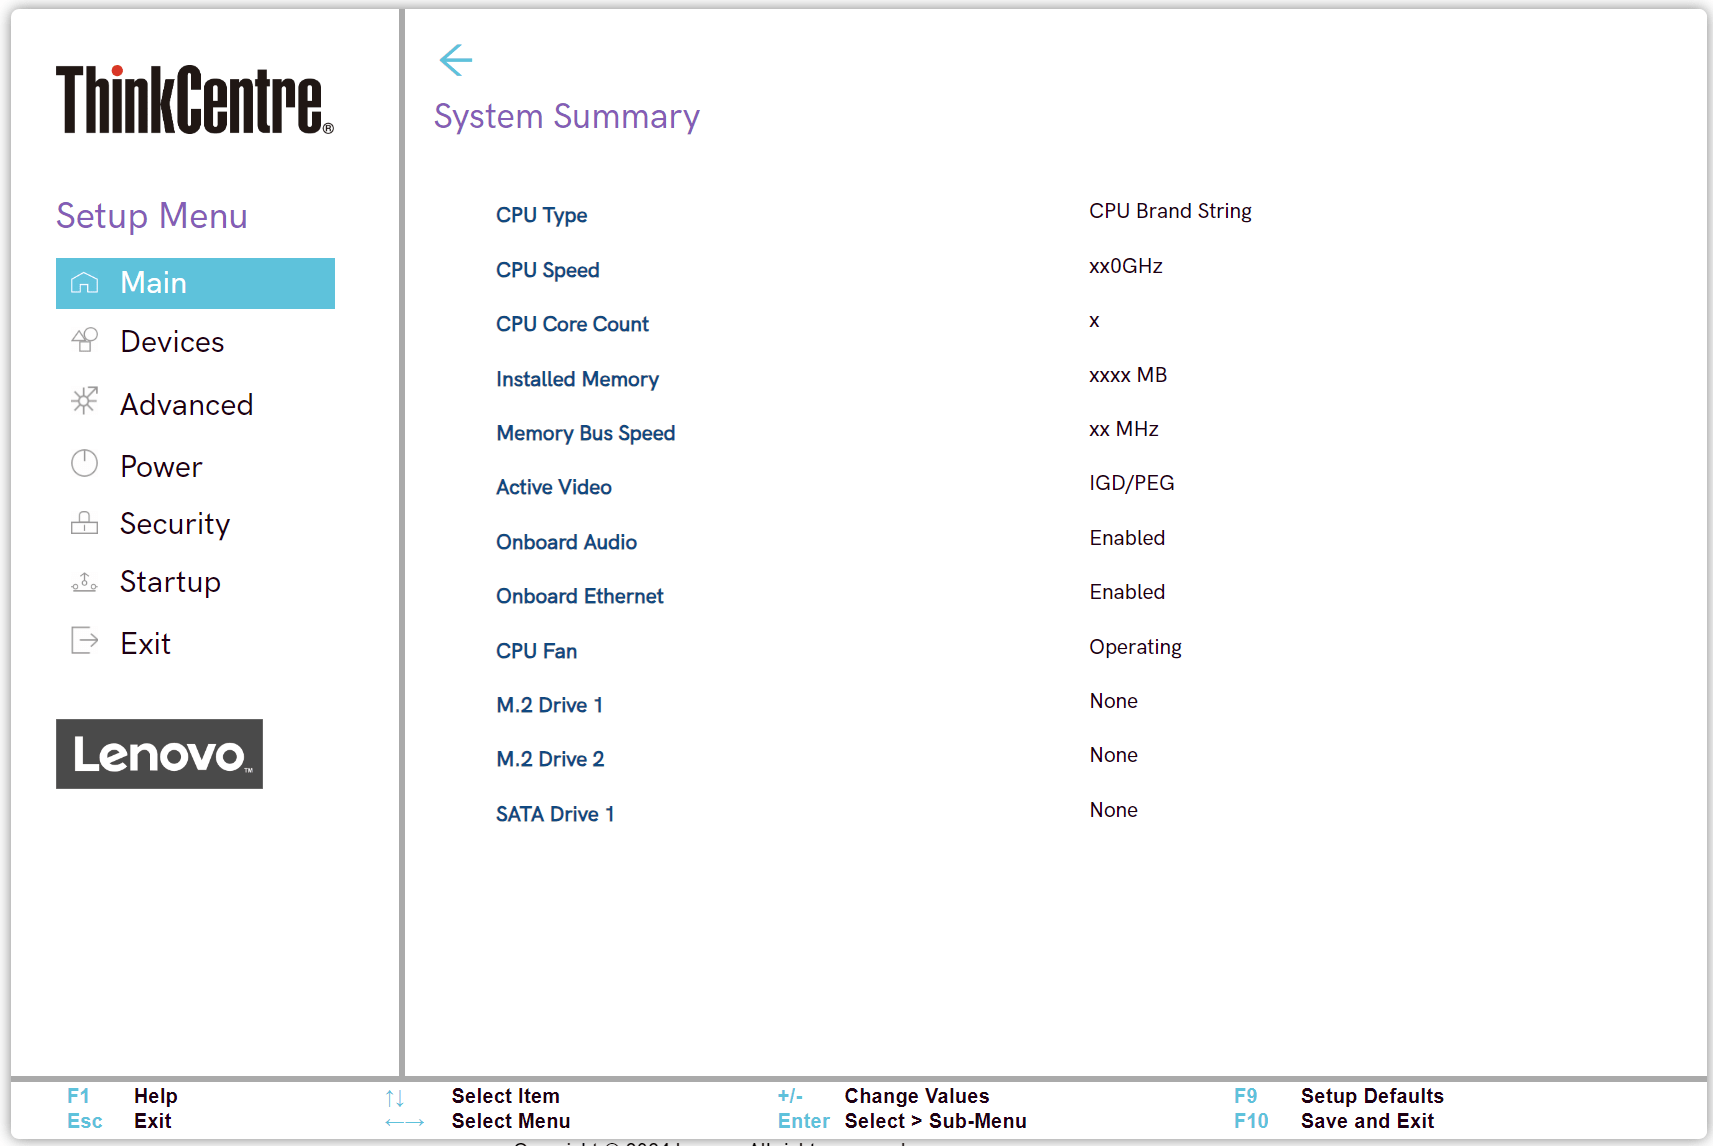Viewport: 1713px width, 1146px height.
Task: Click the xx0GHz speed value
Action: pos(1126,266)
